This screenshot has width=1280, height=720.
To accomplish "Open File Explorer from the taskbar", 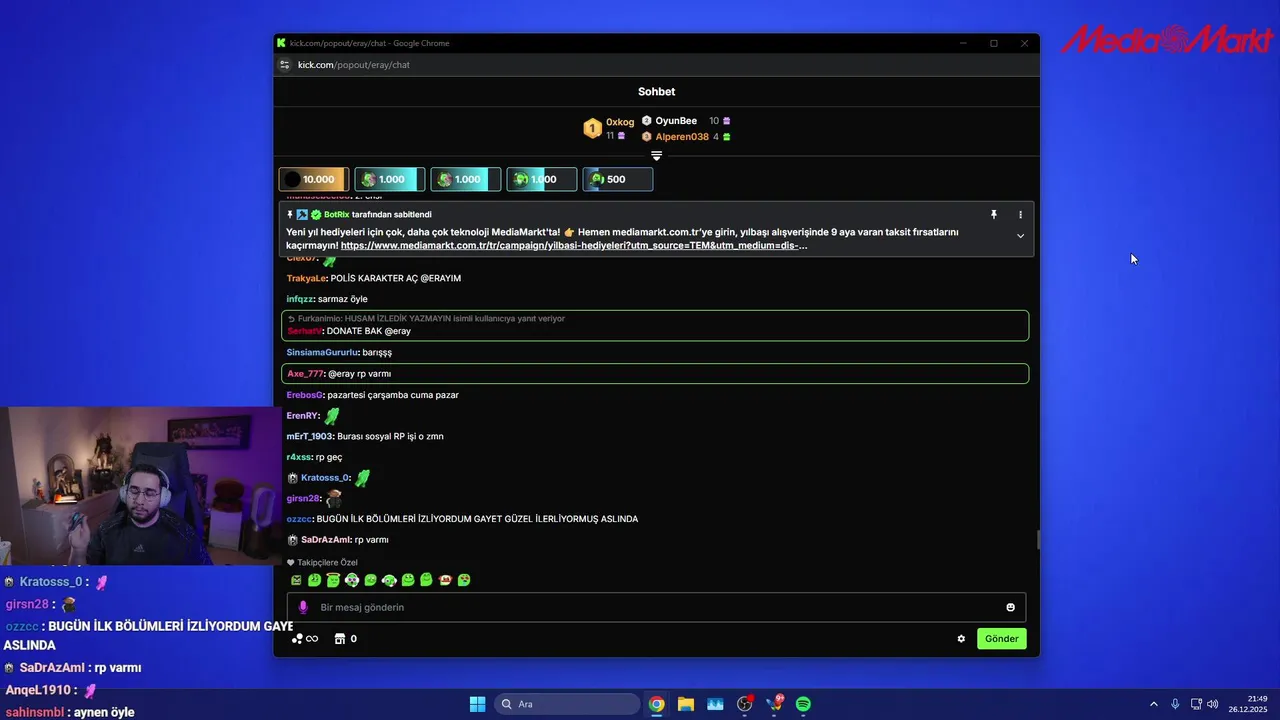I will [686, 704].
